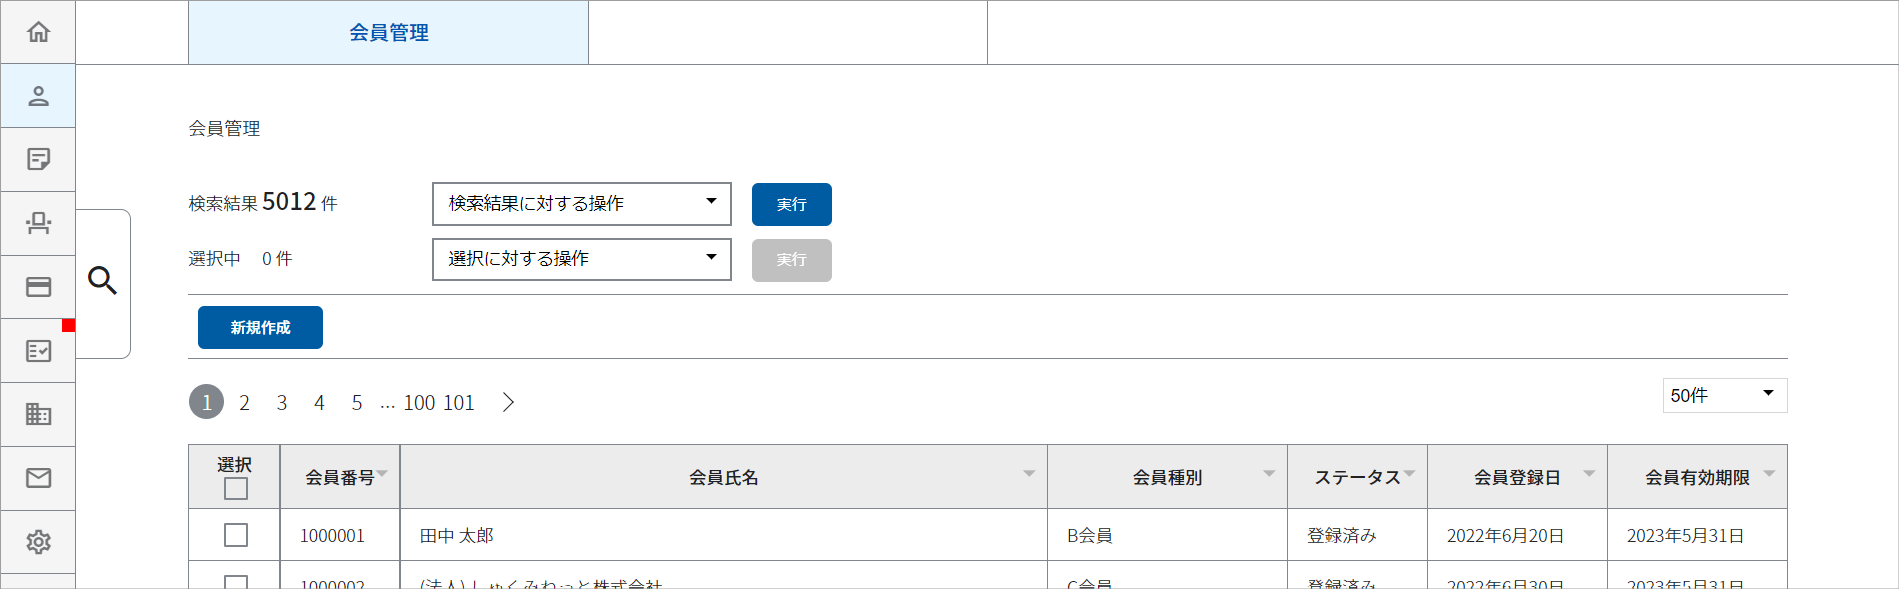The width and height of the screenshot is (1899, 589).
Task: Open the note document icon in sidebar
Action: pos(38,159)
